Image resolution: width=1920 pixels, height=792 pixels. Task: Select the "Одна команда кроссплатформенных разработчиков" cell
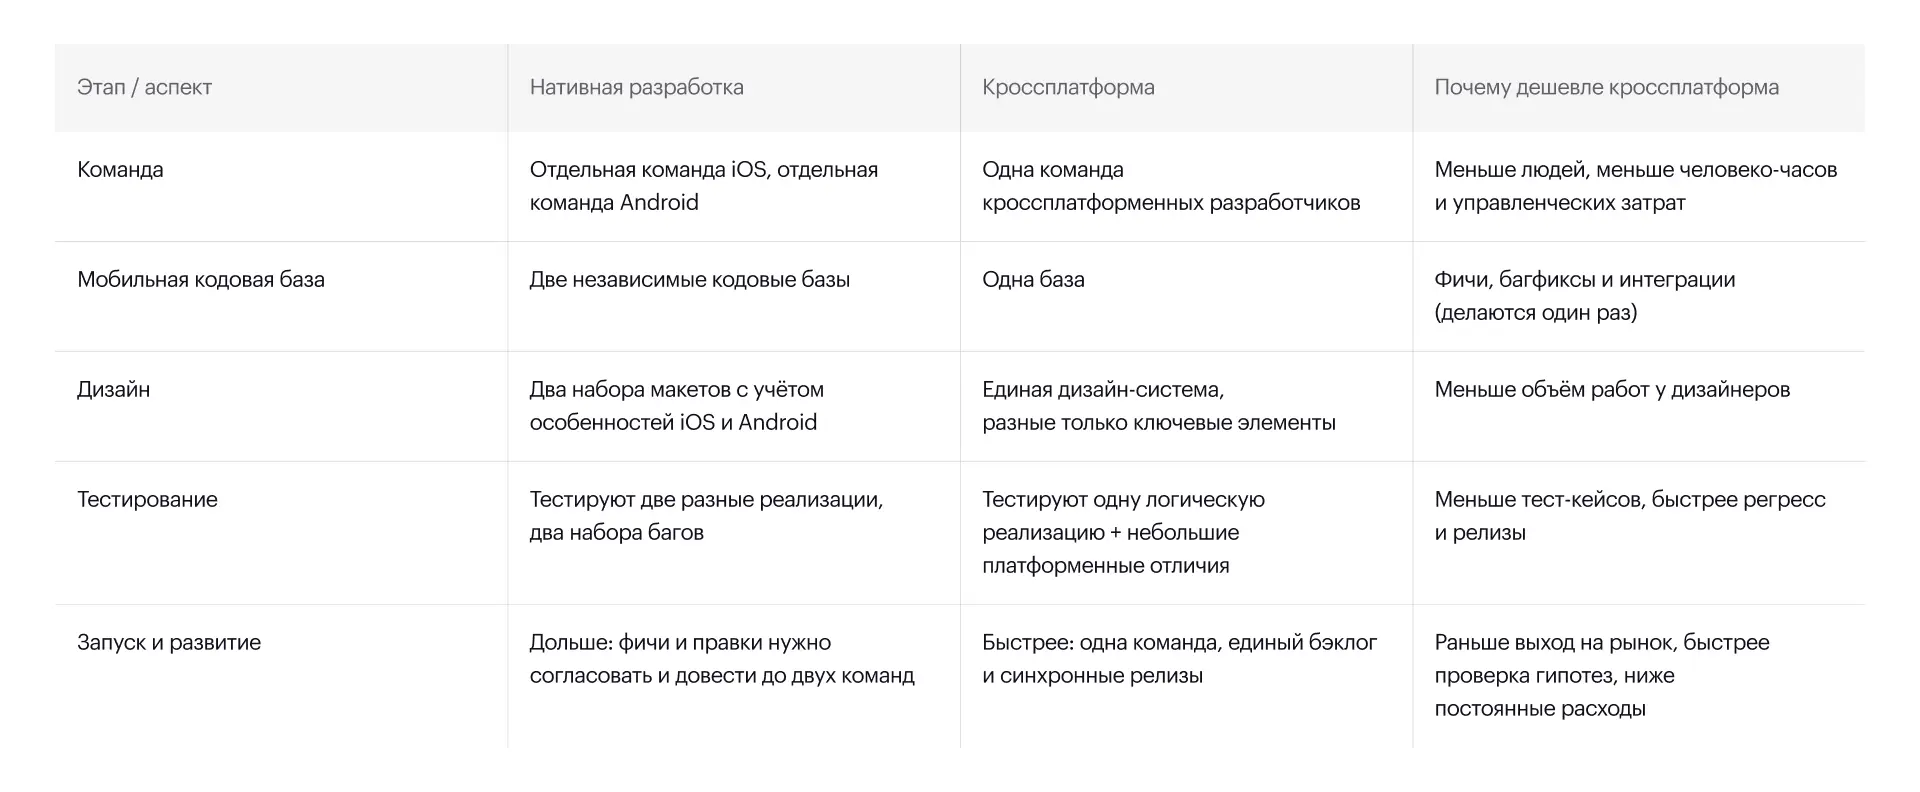[x=1170, y=186]
